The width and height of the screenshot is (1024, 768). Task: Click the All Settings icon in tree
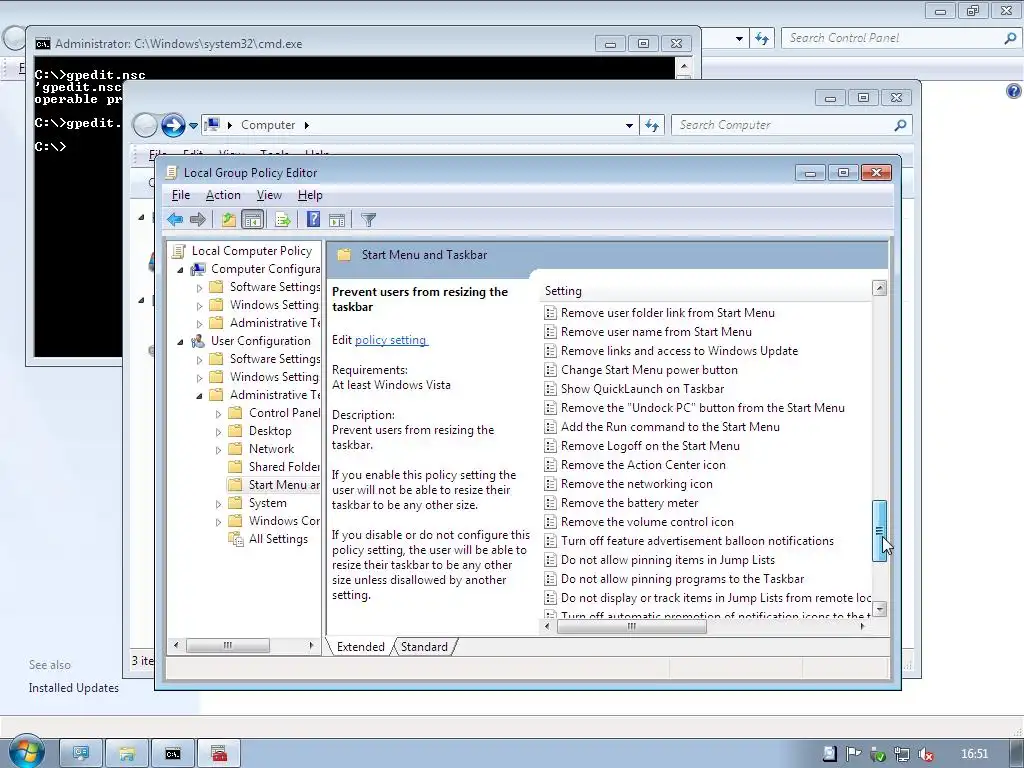tap(235, 539)
